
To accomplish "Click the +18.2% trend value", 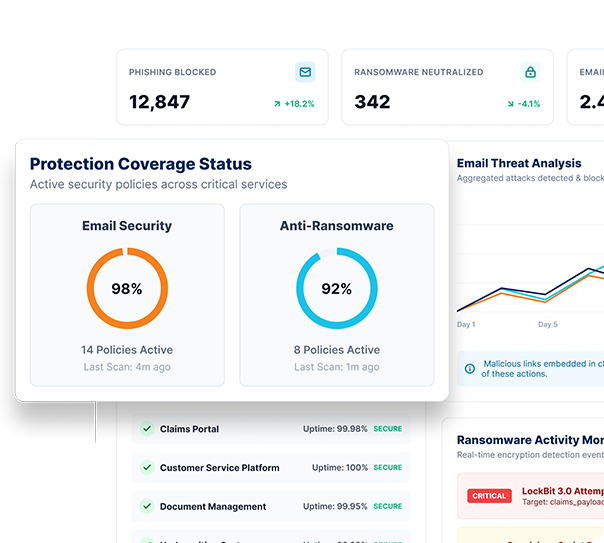I will point(299,104).
